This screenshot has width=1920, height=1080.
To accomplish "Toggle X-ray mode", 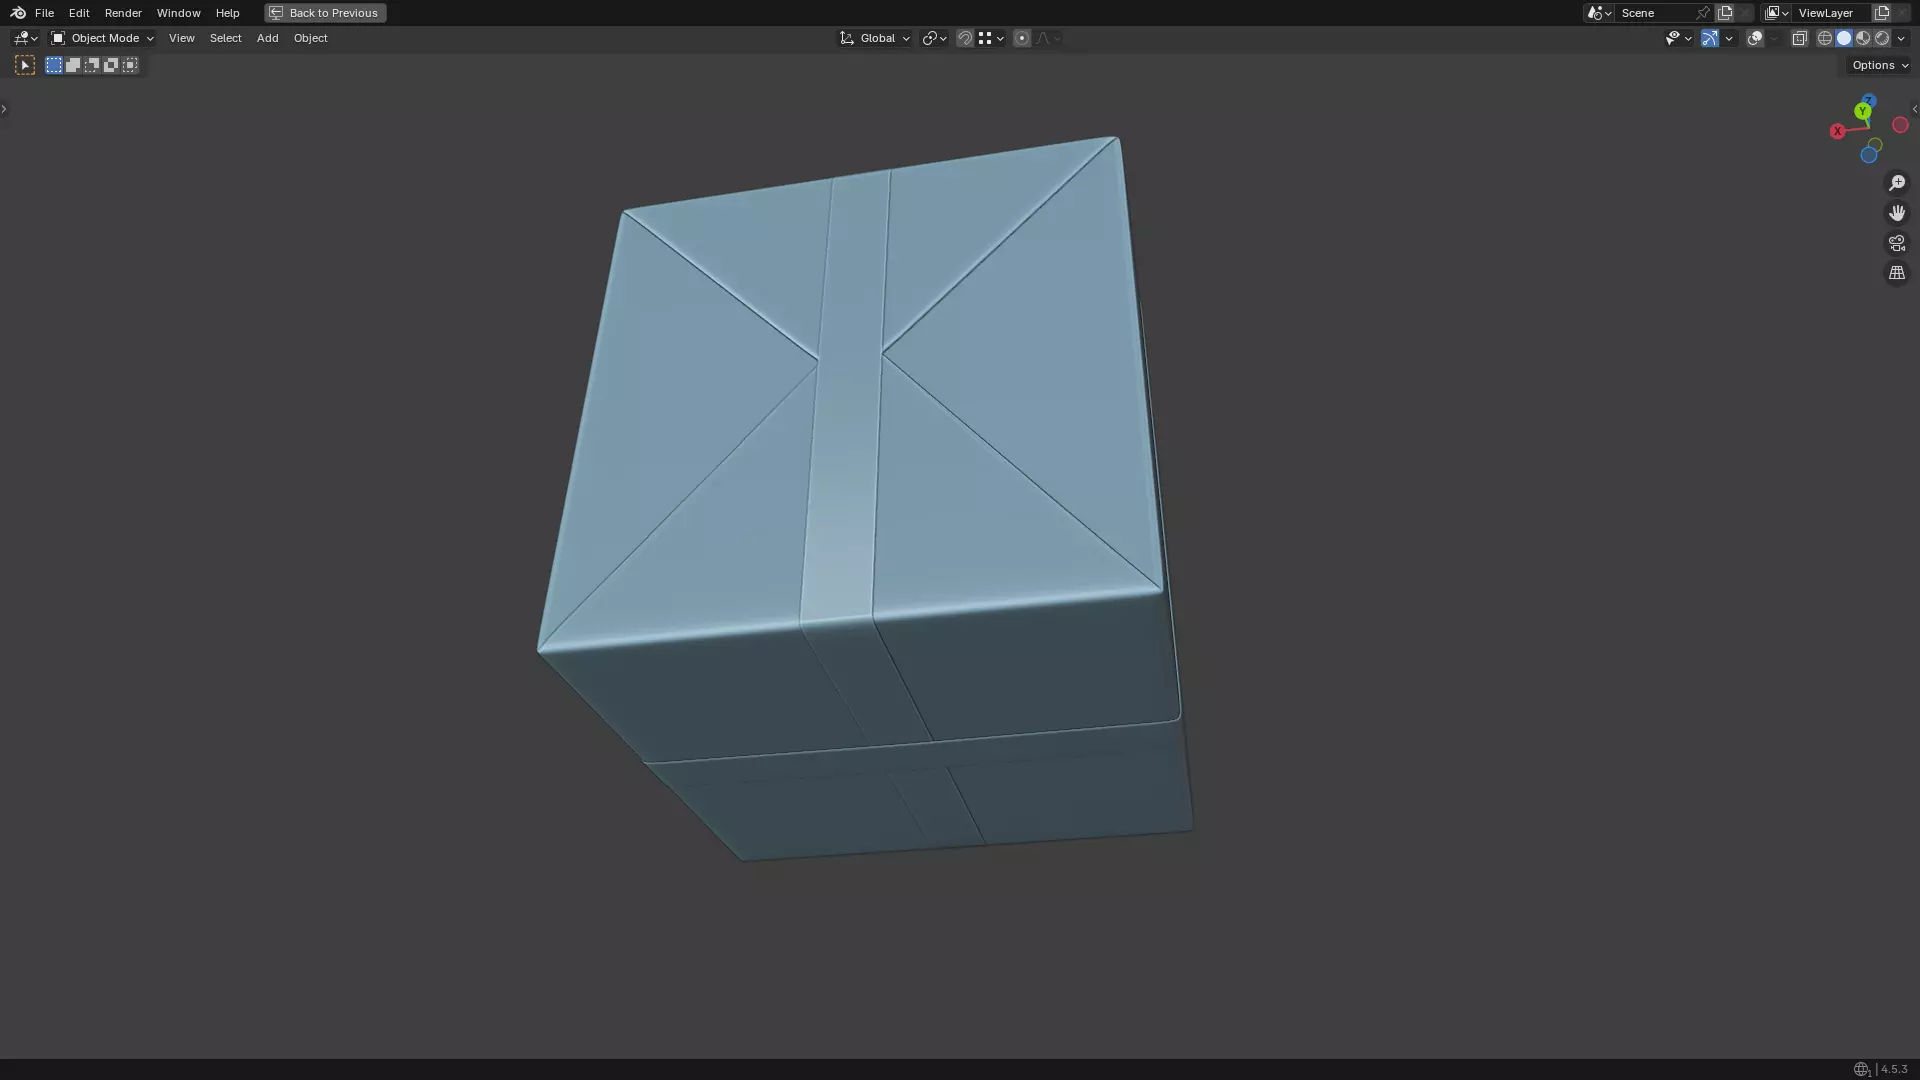I will pos(1799,38).
